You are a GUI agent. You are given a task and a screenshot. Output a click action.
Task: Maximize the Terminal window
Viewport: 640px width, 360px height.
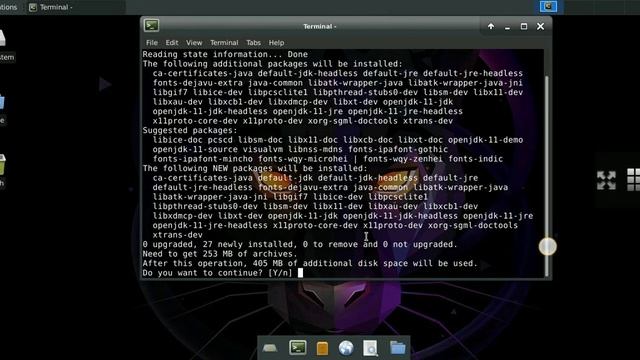click(524, 27)
